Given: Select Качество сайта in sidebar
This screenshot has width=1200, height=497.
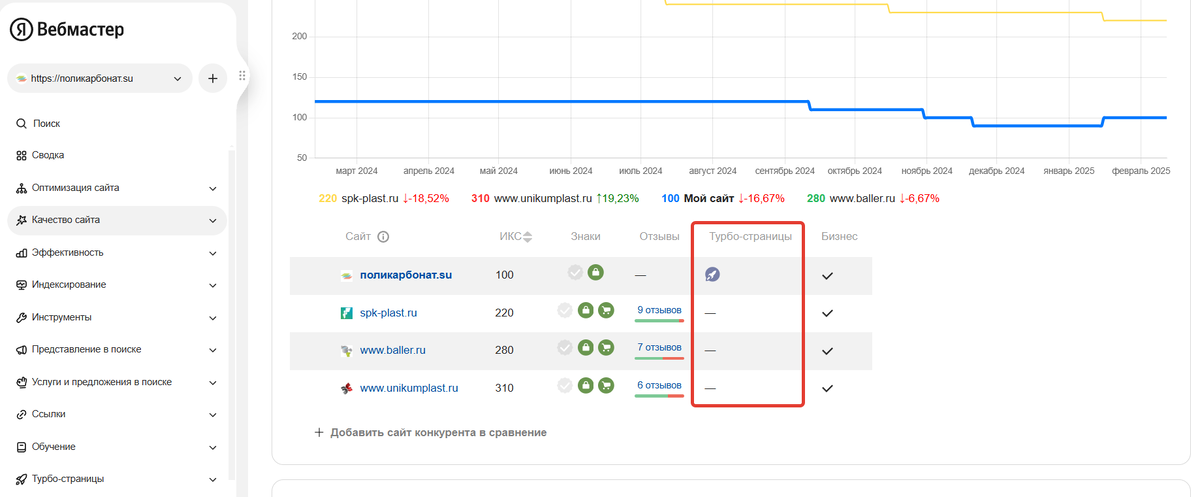Looking at the screenshot, I should 117,220.
